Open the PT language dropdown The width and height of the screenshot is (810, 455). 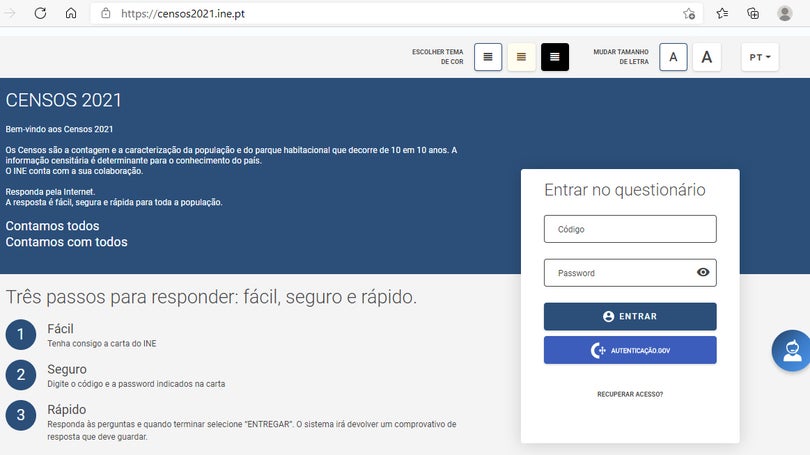[x=760, y=57]
